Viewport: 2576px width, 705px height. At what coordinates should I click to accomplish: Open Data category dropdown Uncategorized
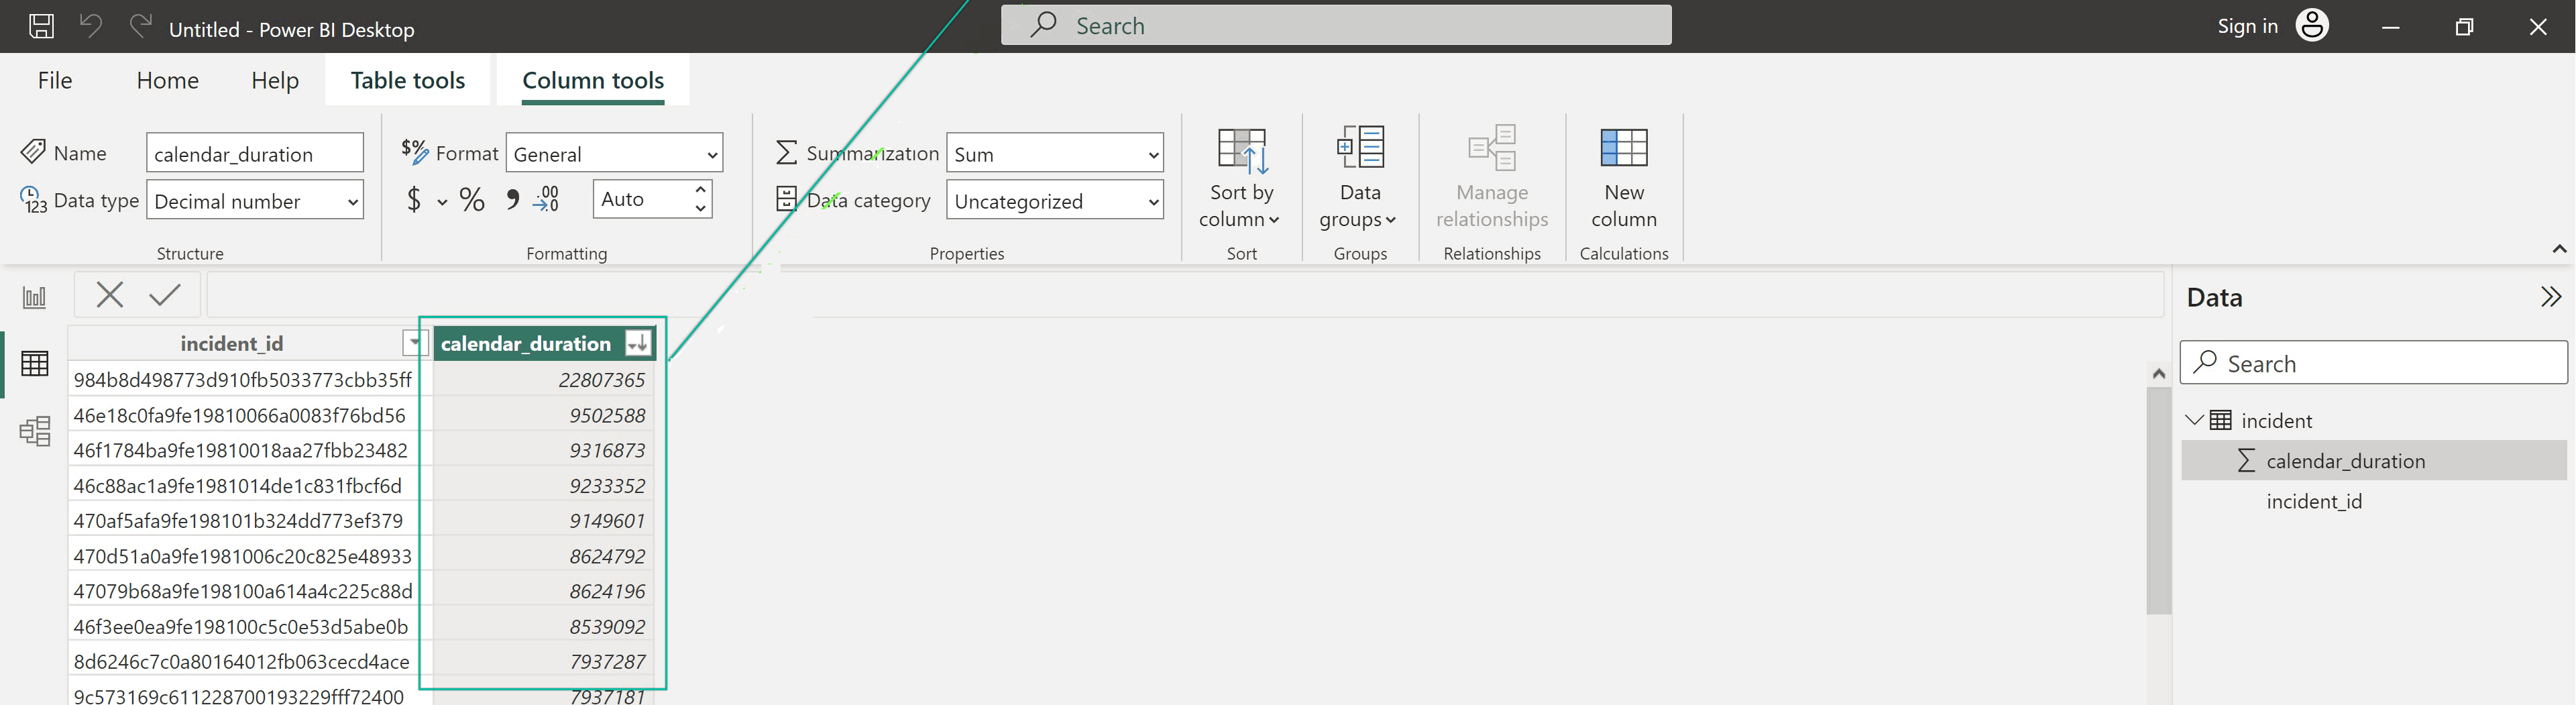1055,201
